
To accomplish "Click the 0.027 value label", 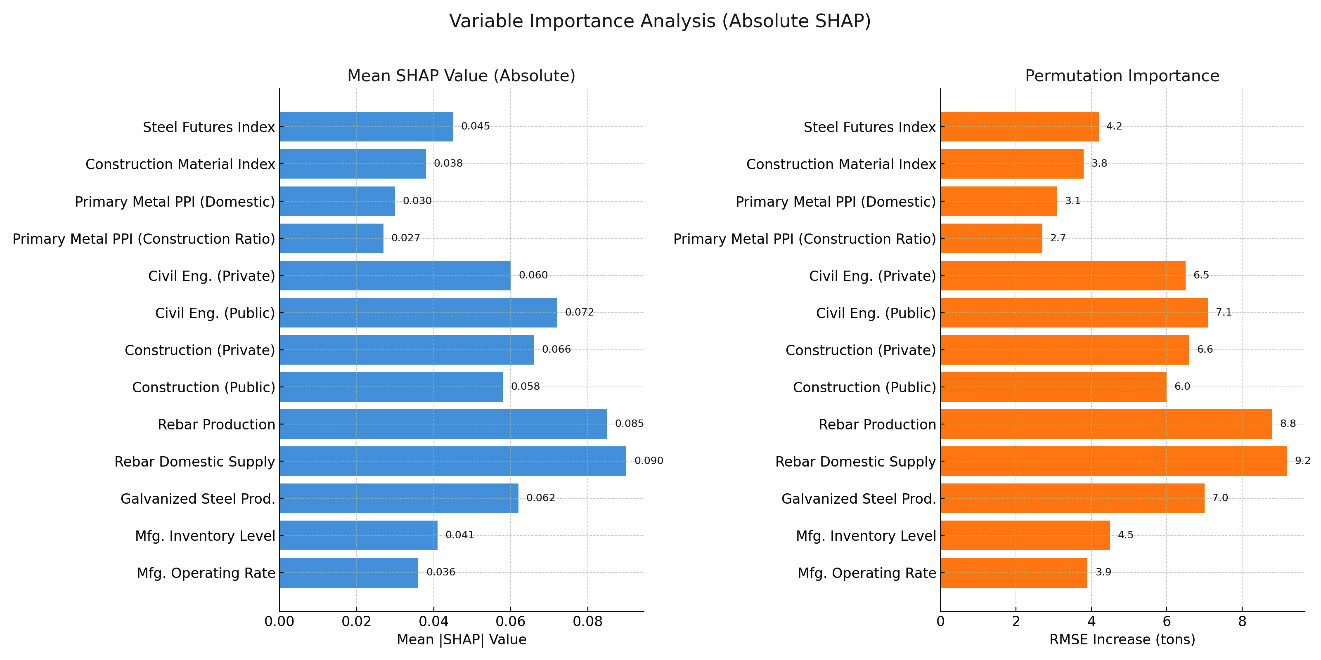I will click(x=405, y=238).
